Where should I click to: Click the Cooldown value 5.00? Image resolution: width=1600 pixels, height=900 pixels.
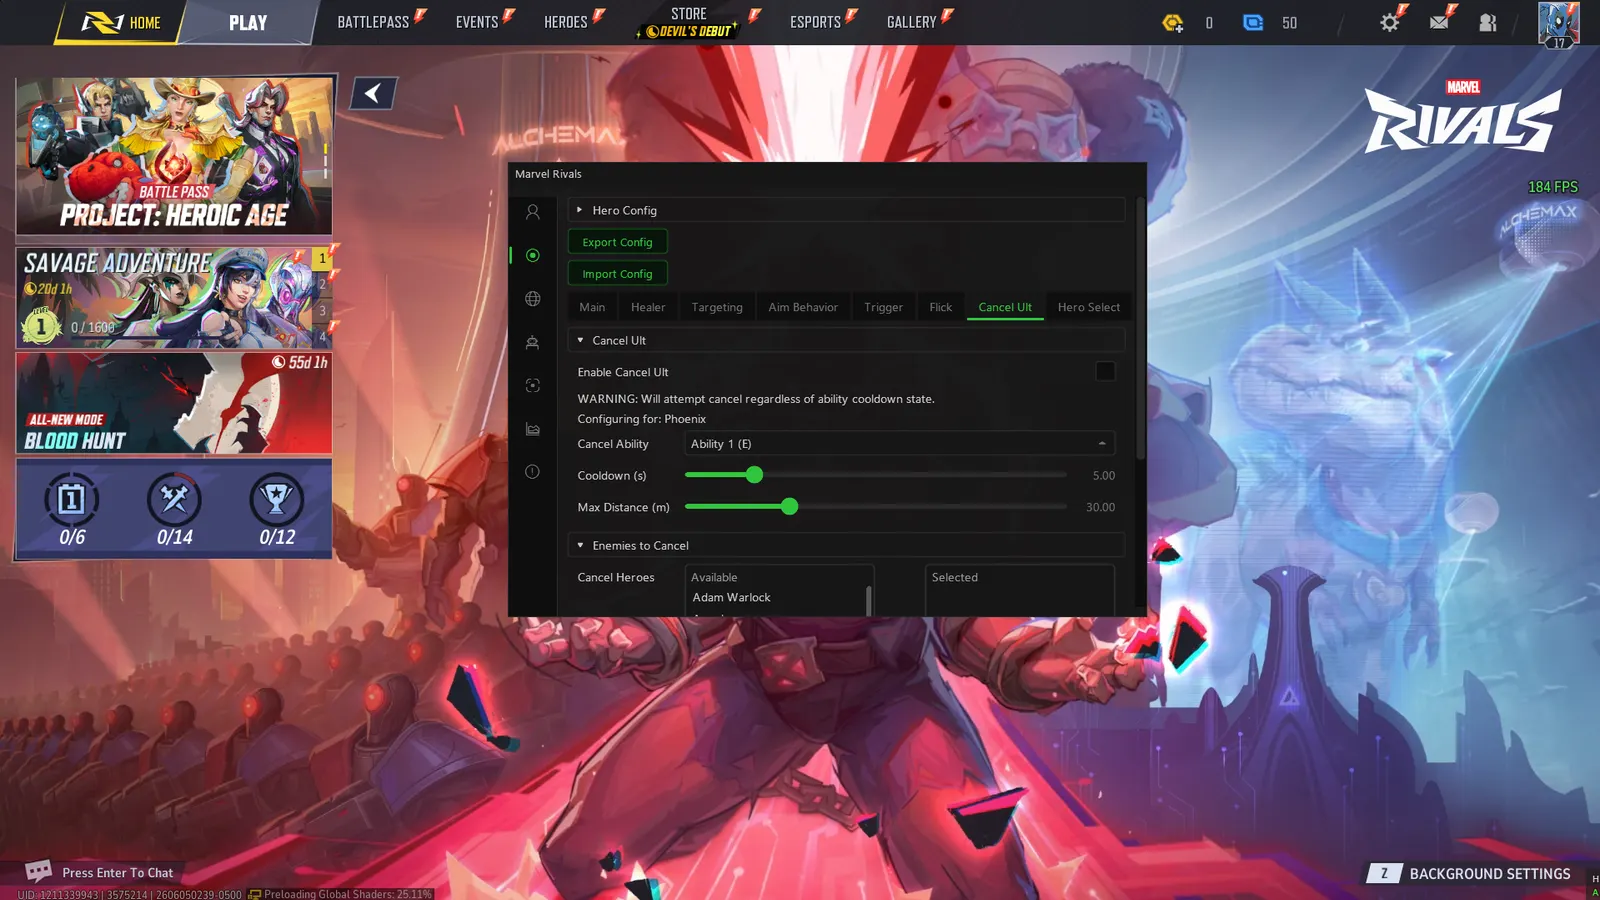(x=1103, y=476)
